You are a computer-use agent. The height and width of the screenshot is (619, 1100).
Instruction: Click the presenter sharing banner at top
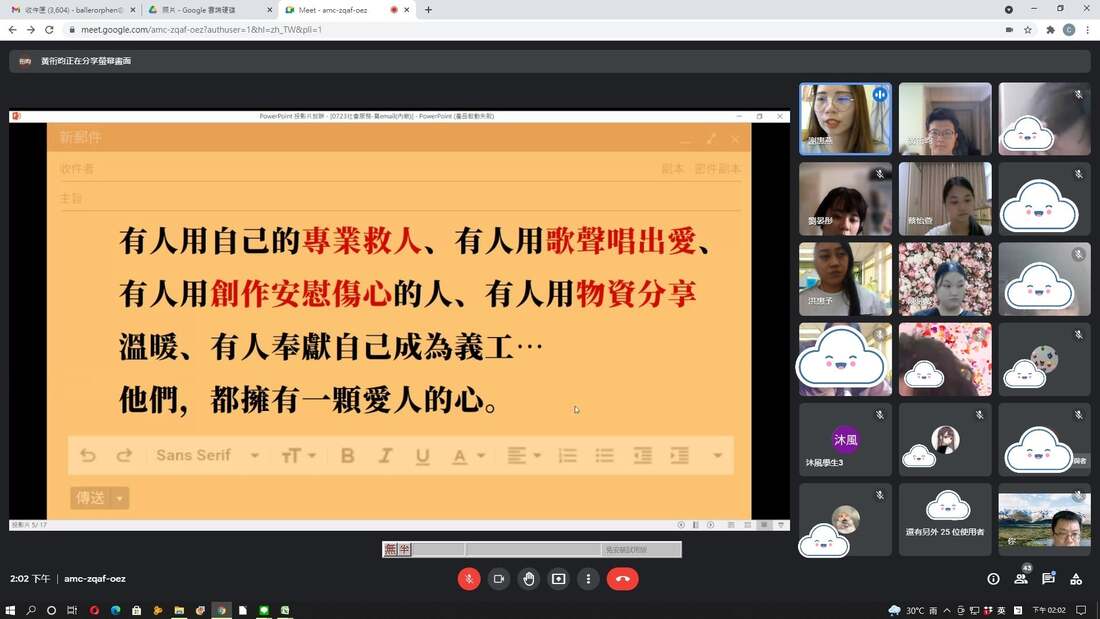(x=550, y=61)
